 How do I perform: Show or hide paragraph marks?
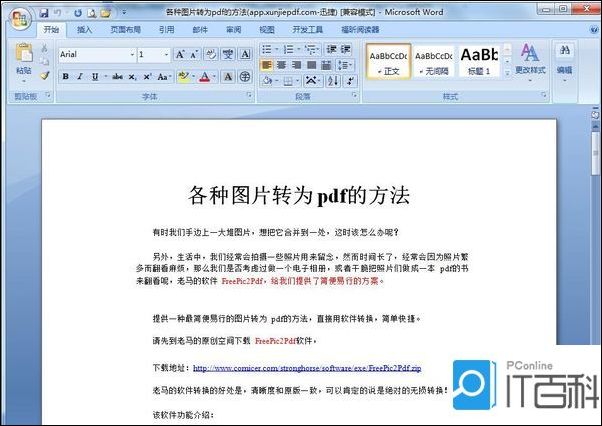click(x=350, y=81)
